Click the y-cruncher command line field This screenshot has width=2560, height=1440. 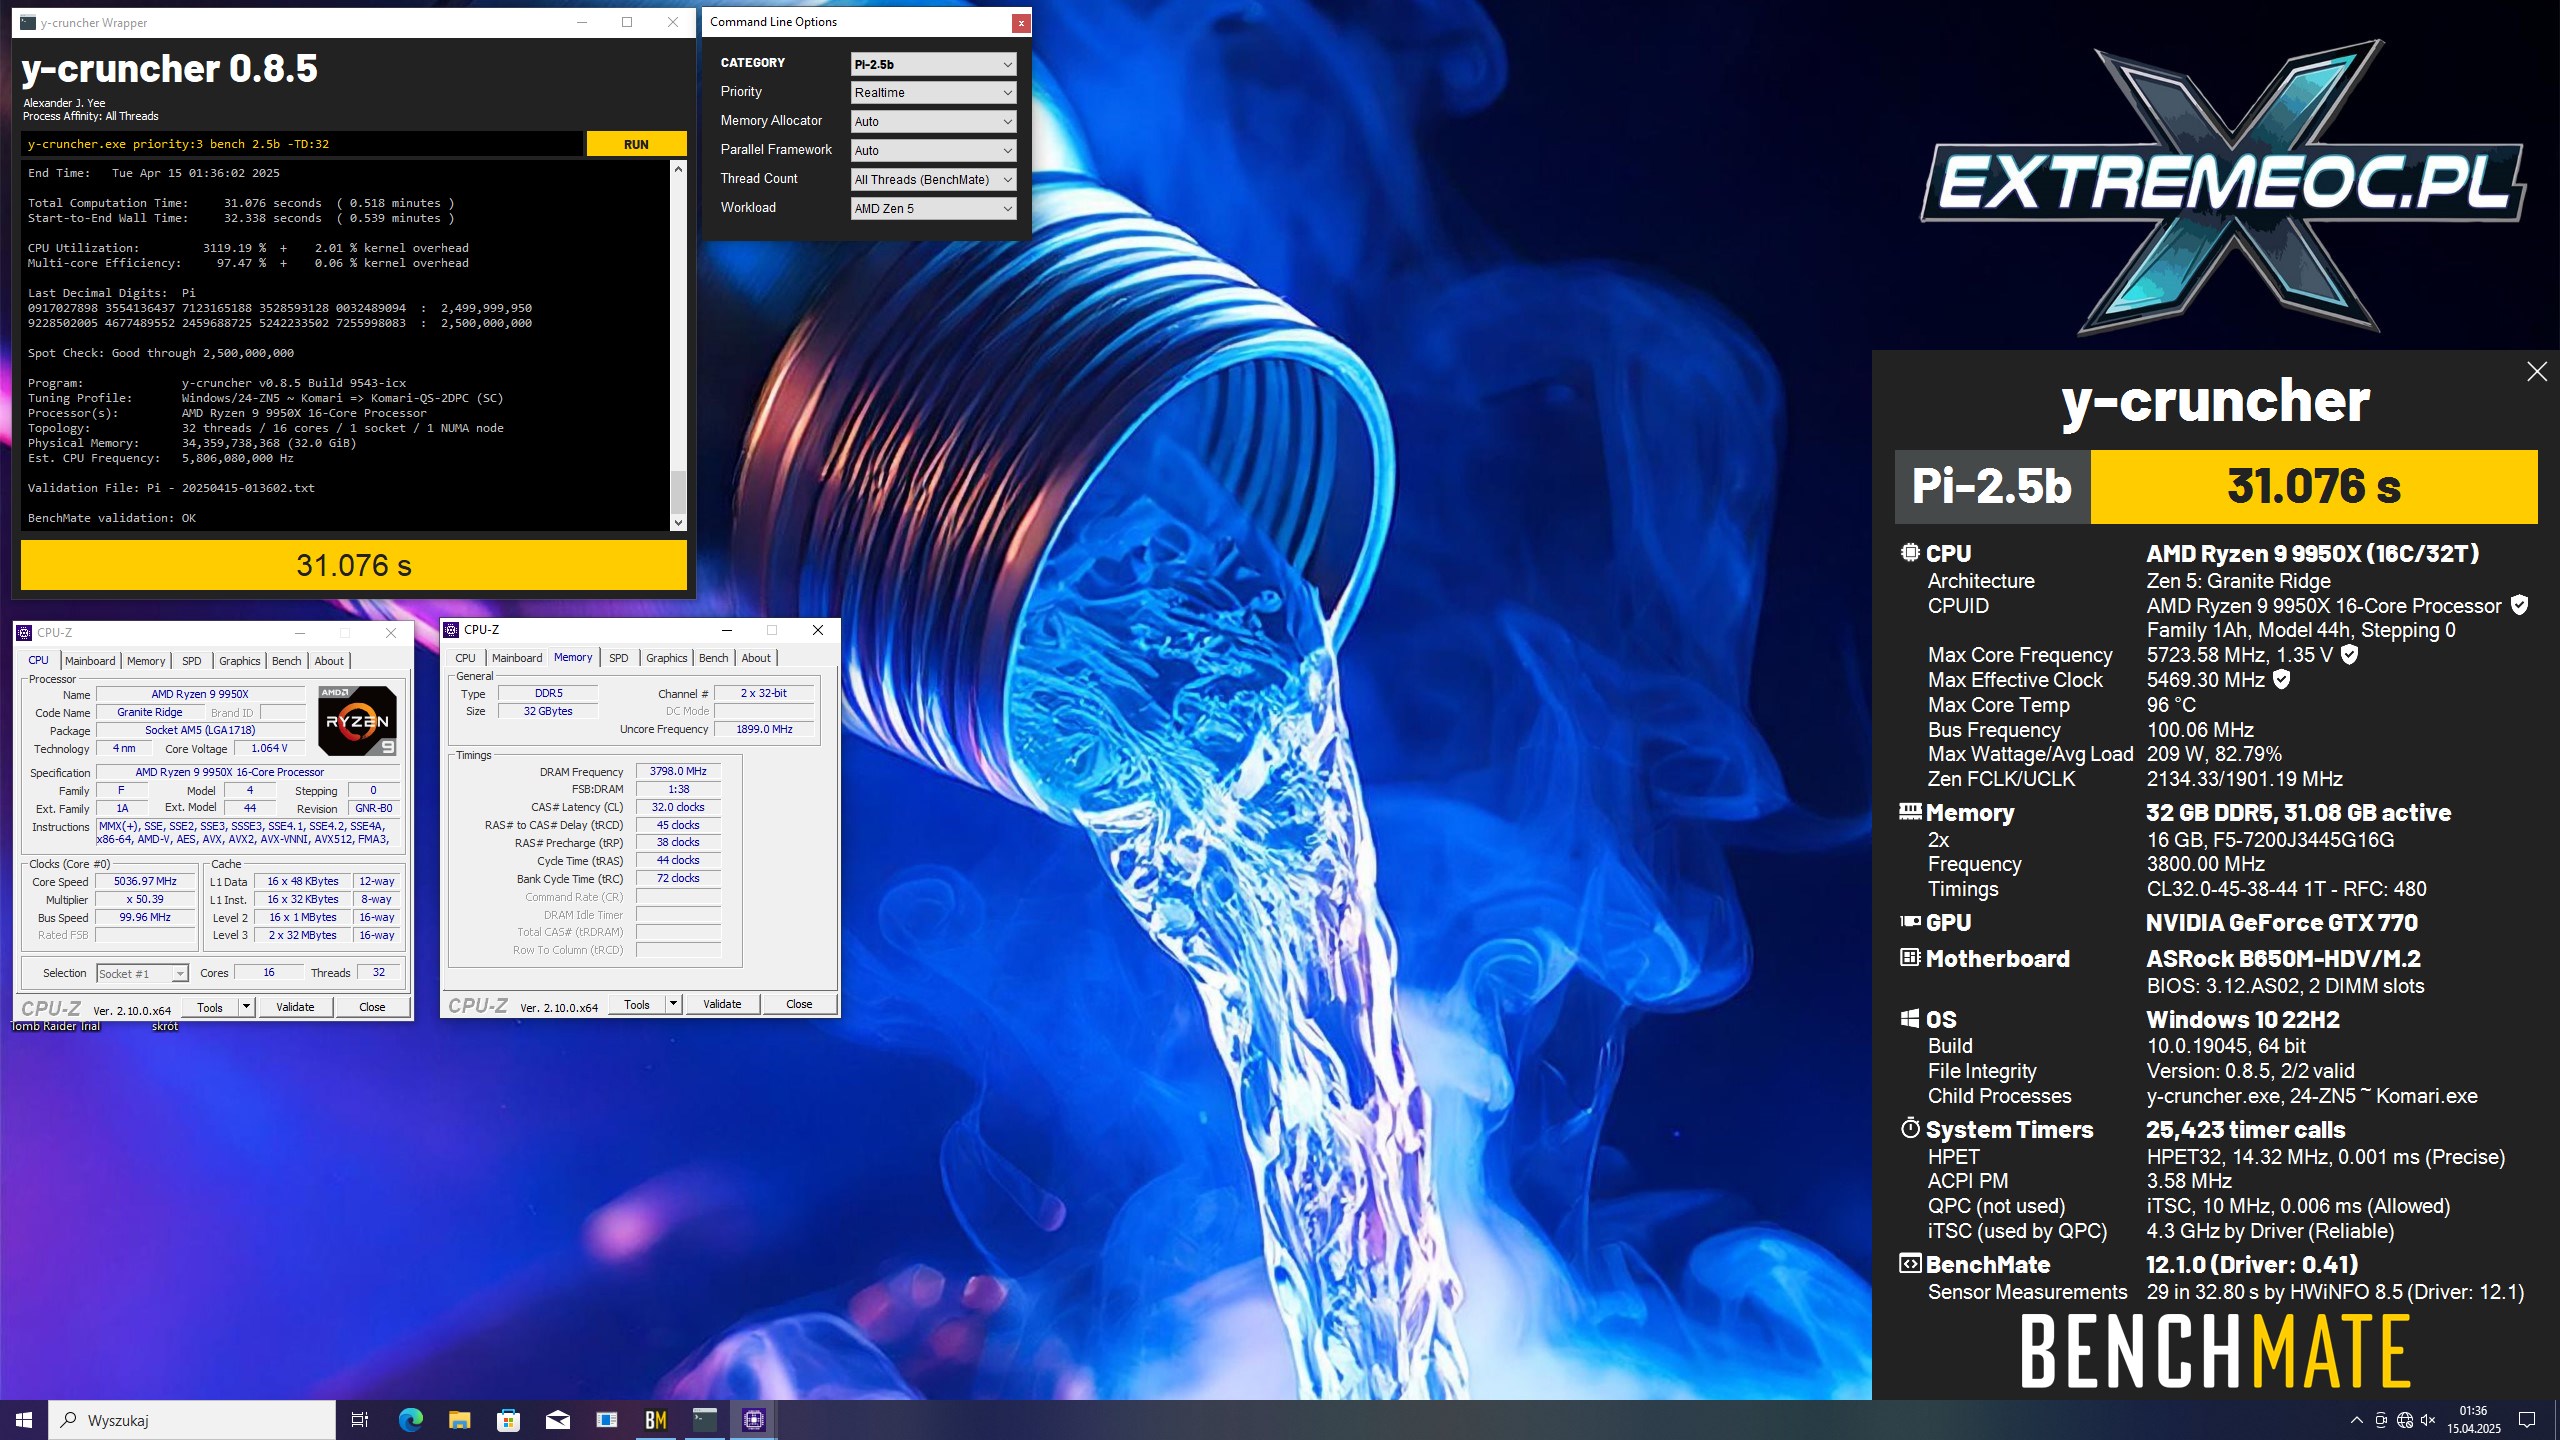click(302, 144)
